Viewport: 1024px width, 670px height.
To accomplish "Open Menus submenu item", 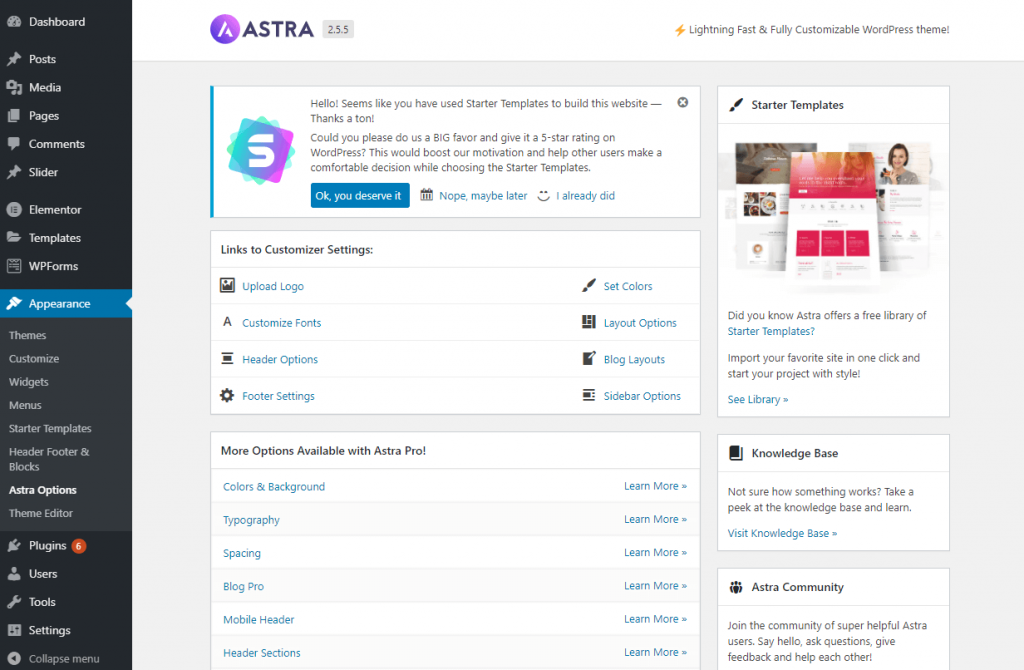I will pyautogui.click(x=25, y=405).
